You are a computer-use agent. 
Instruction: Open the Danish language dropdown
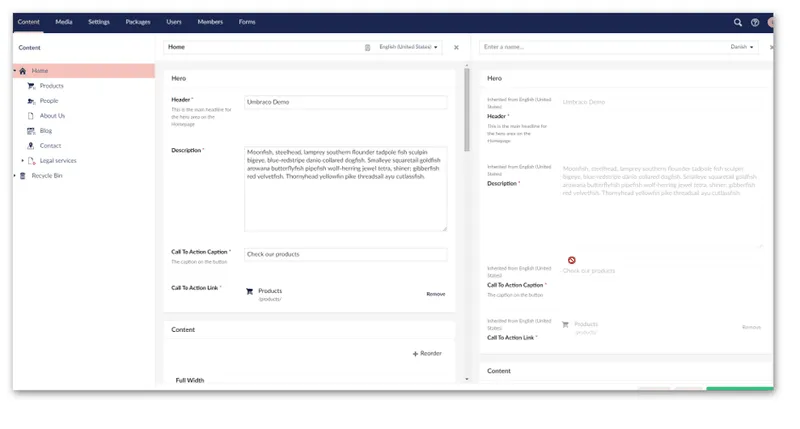pyautogui.click(x=742, y=47)
